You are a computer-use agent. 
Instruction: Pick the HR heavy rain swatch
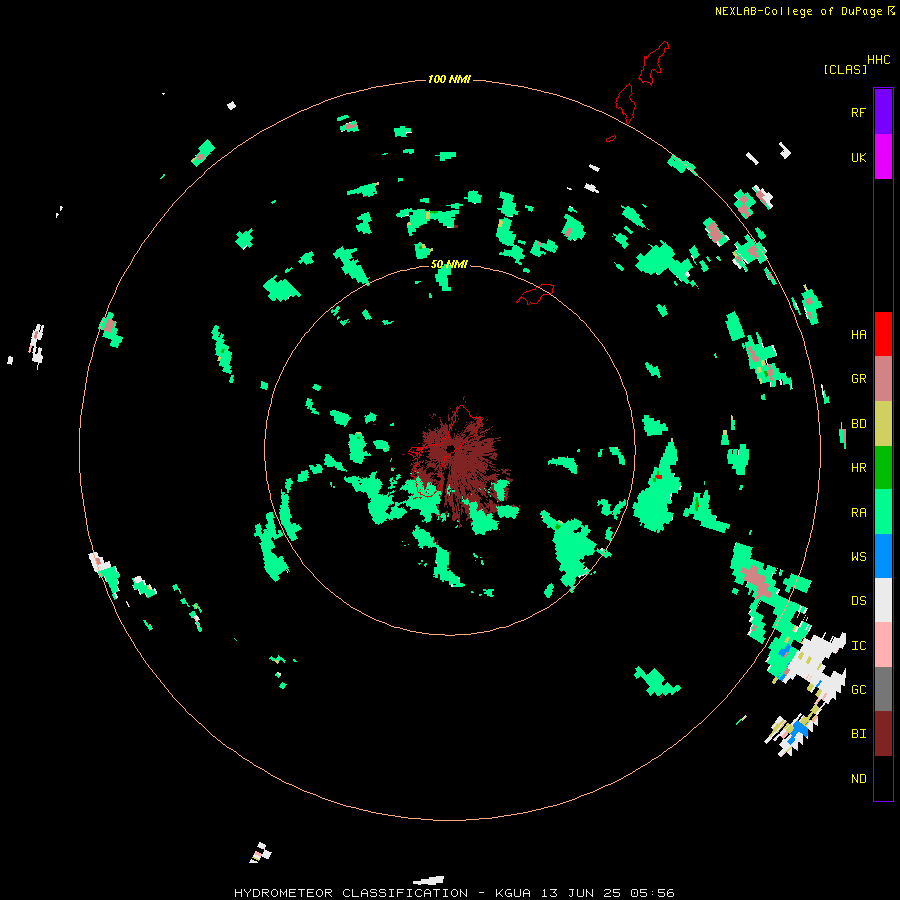tap(883, 468)
